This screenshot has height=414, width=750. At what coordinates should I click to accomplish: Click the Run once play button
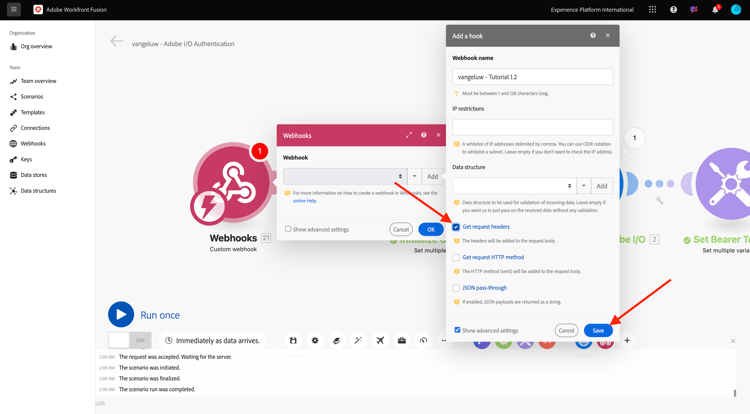click(x=121, y=315)
